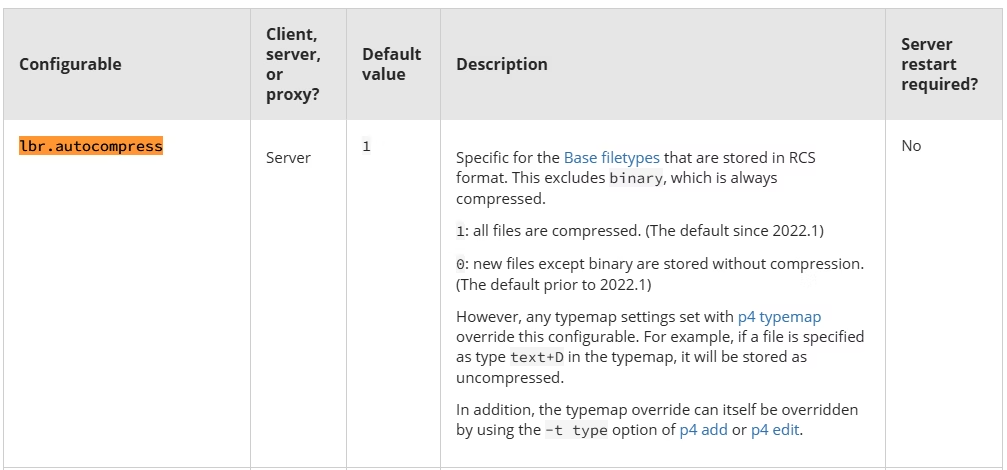Open the p4 add command link
The height and width of the screenshot is (470, 1007).
(703, 430)
